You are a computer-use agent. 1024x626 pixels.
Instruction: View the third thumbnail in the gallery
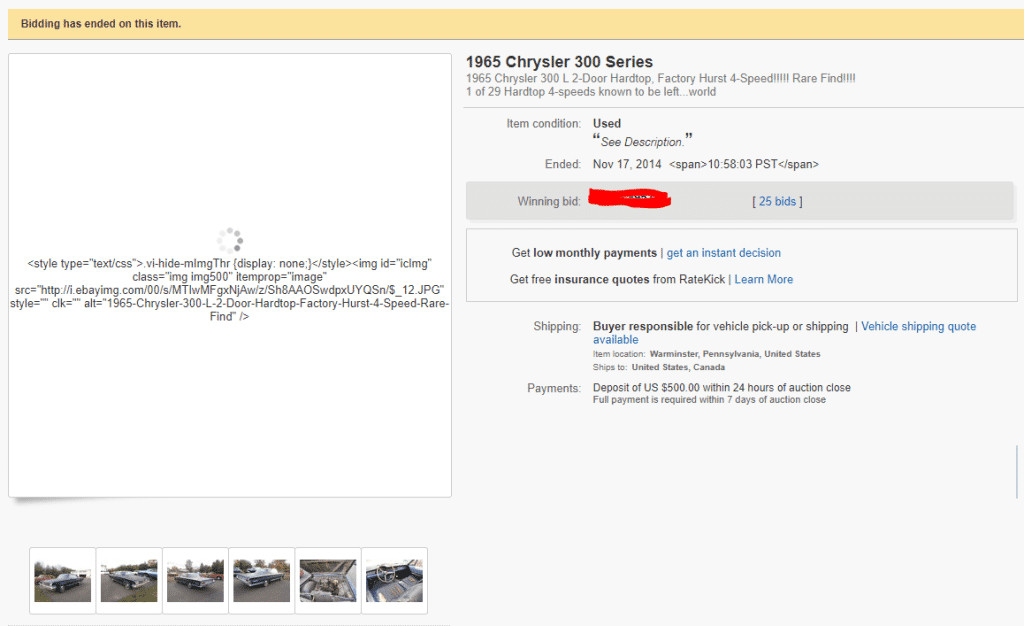point(195,581)
